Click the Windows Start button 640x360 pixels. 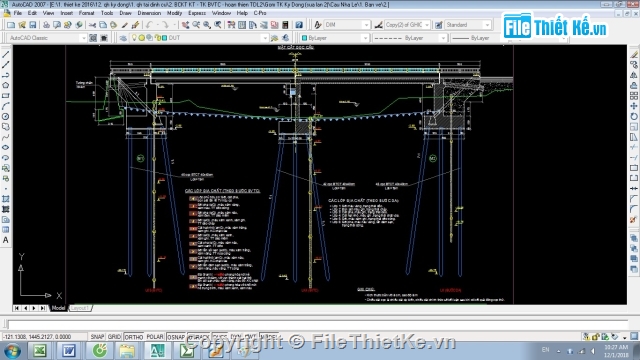[x=12, y=351]
